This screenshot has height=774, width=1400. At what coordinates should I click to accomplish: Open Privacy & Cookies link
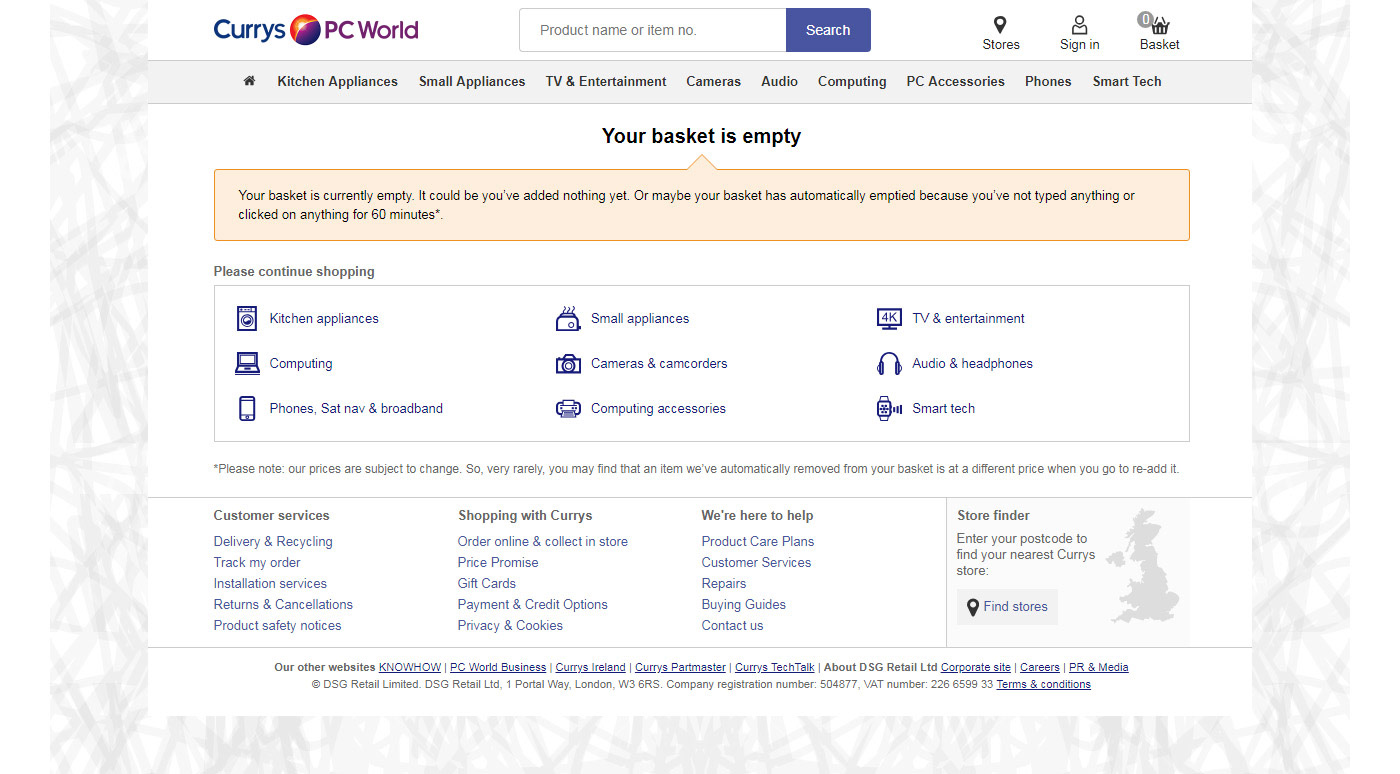tap(510, 626)
